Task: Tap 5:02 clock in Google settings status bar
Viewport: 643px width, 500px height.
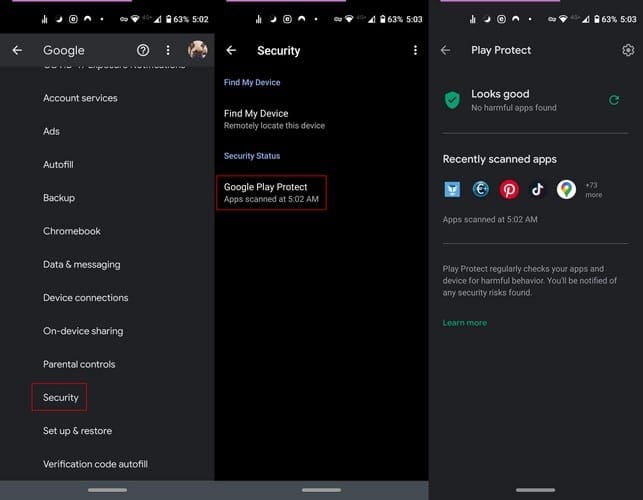Action: 200,19
